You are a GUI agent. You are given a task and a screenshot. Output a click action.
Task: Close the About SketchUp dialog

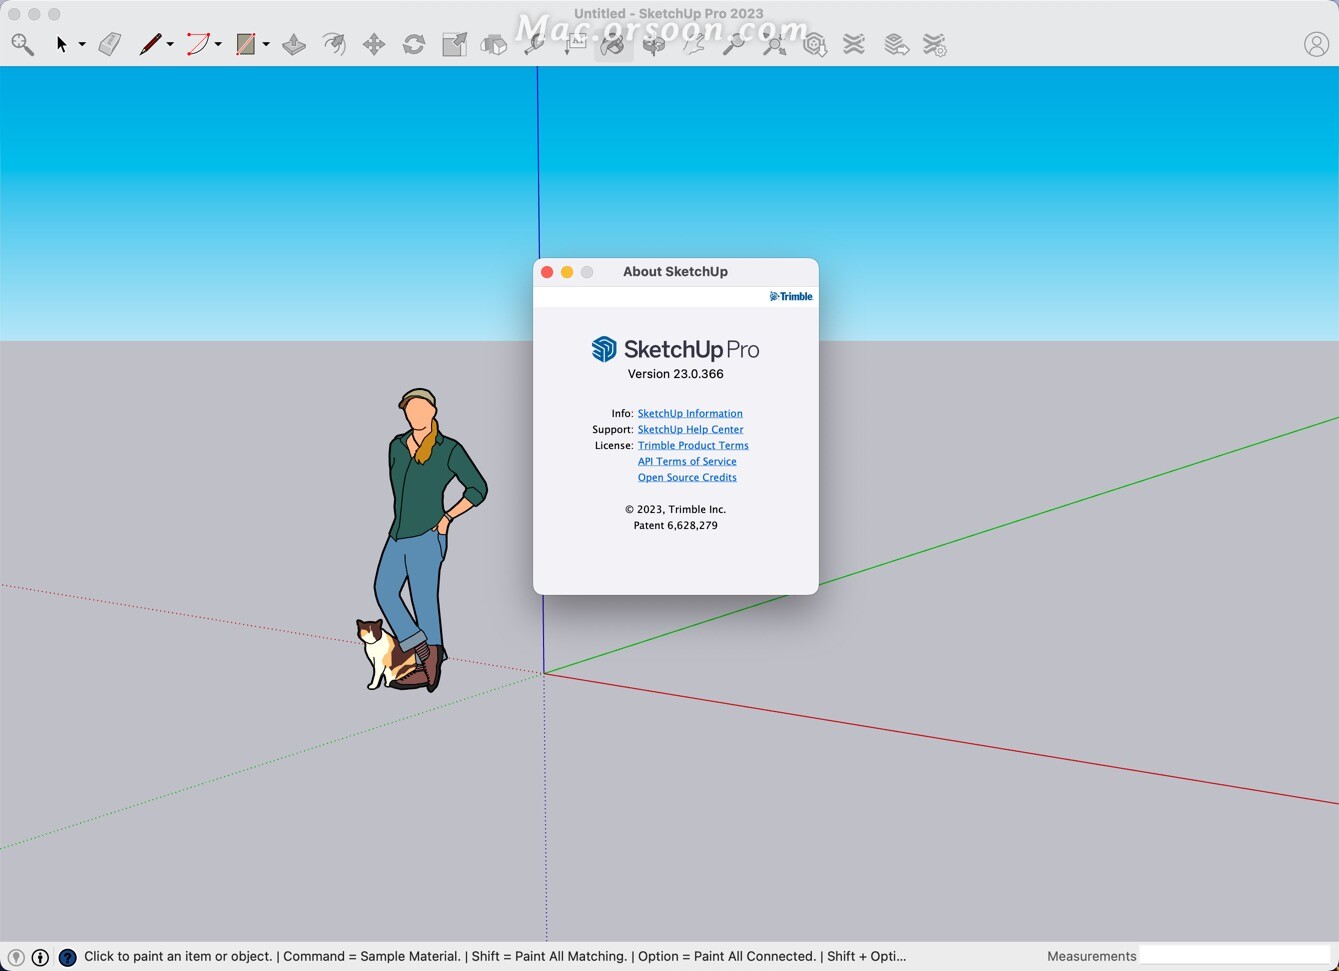point(547,272)
